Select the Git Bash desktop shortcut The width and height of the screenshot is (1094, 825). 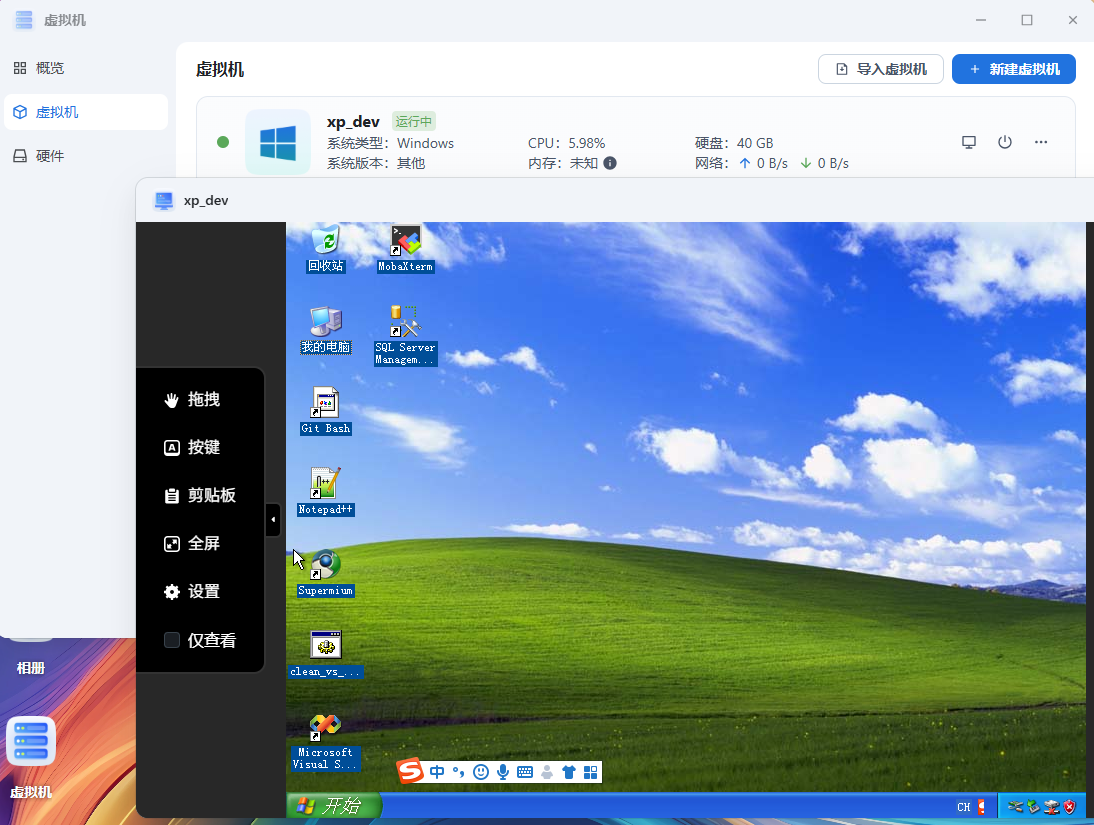(326, 410)
